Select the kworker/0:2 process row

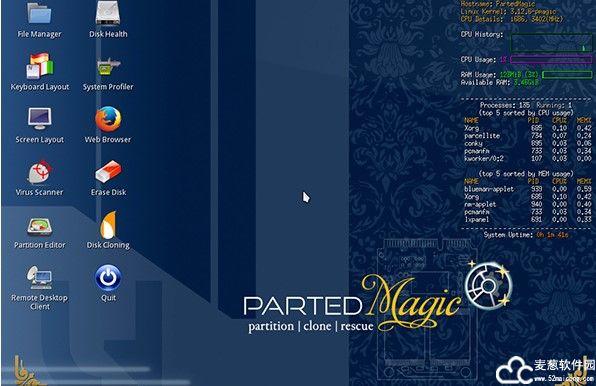point(528,158)
